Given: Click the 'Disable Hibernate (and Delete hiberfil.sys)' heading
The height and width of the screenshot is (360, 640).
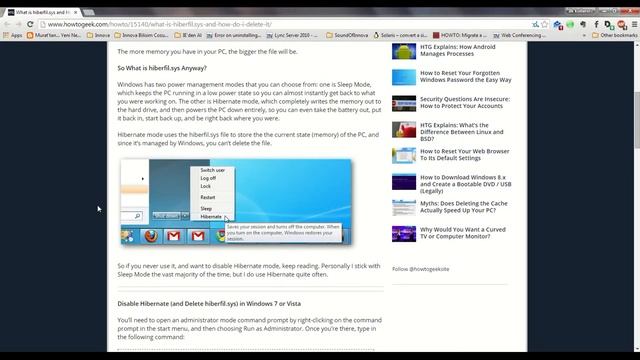Looking at the screenshot, I should click(209, 304).
